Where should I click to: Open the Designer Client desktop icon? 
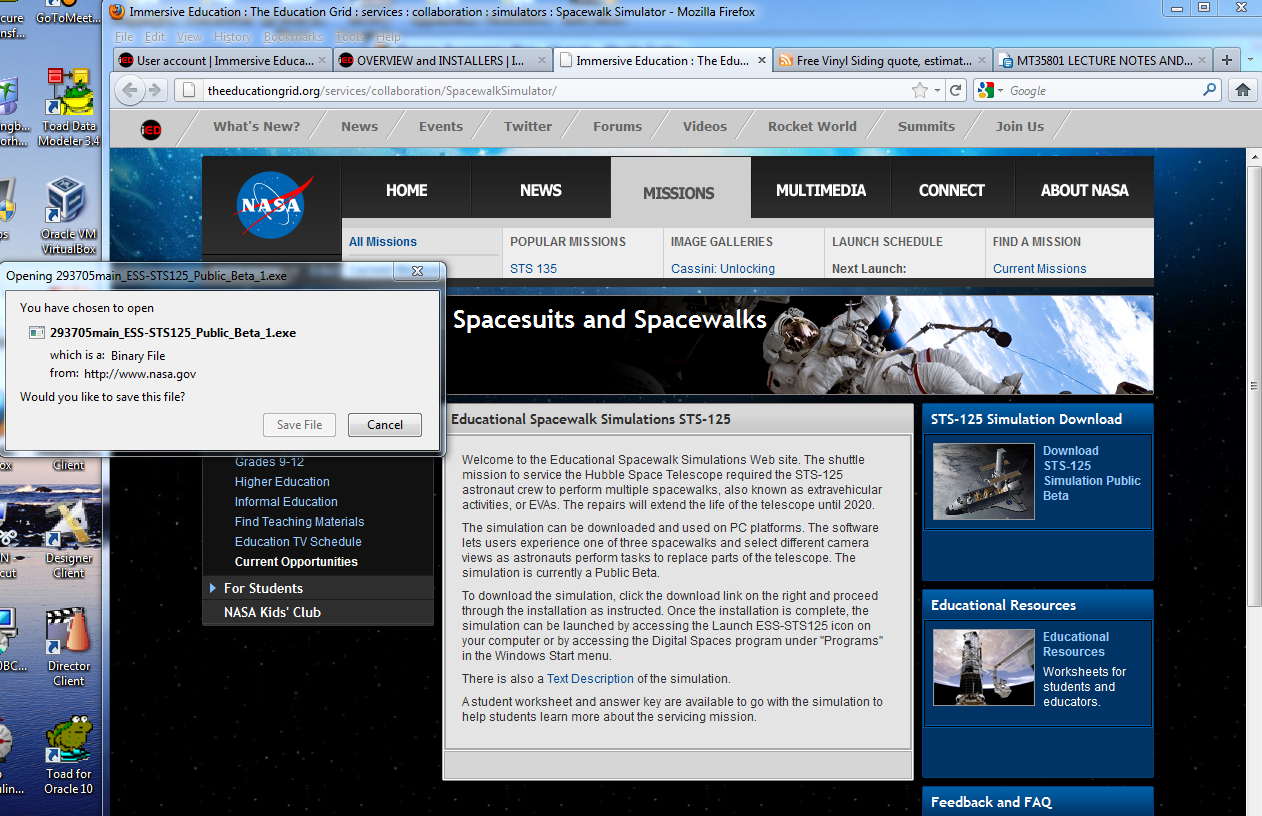point(68,540)
